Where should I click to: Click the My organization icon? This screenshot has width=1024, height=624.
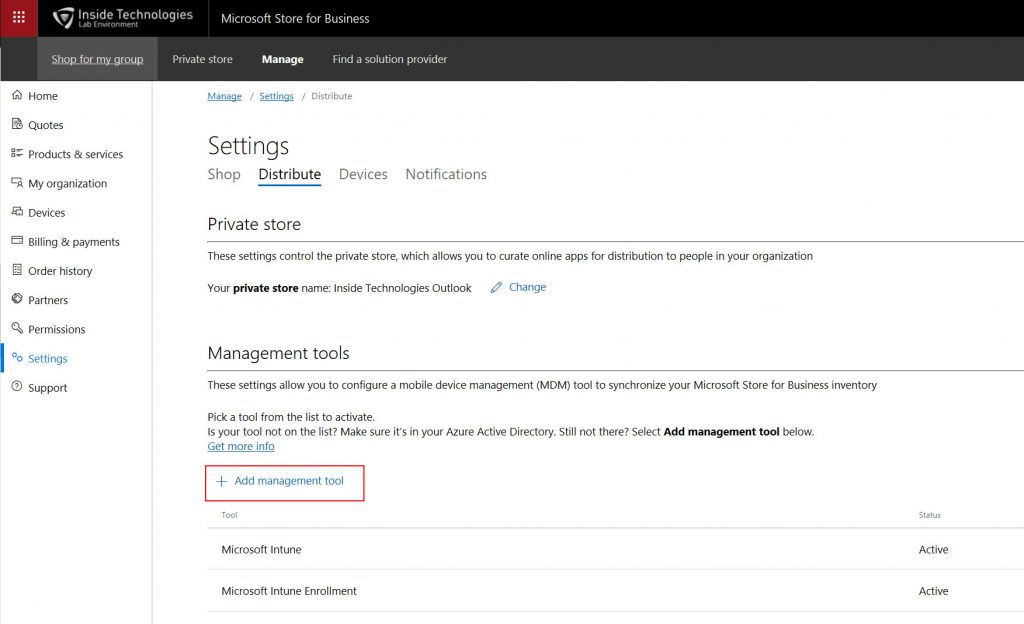(17, 183)
